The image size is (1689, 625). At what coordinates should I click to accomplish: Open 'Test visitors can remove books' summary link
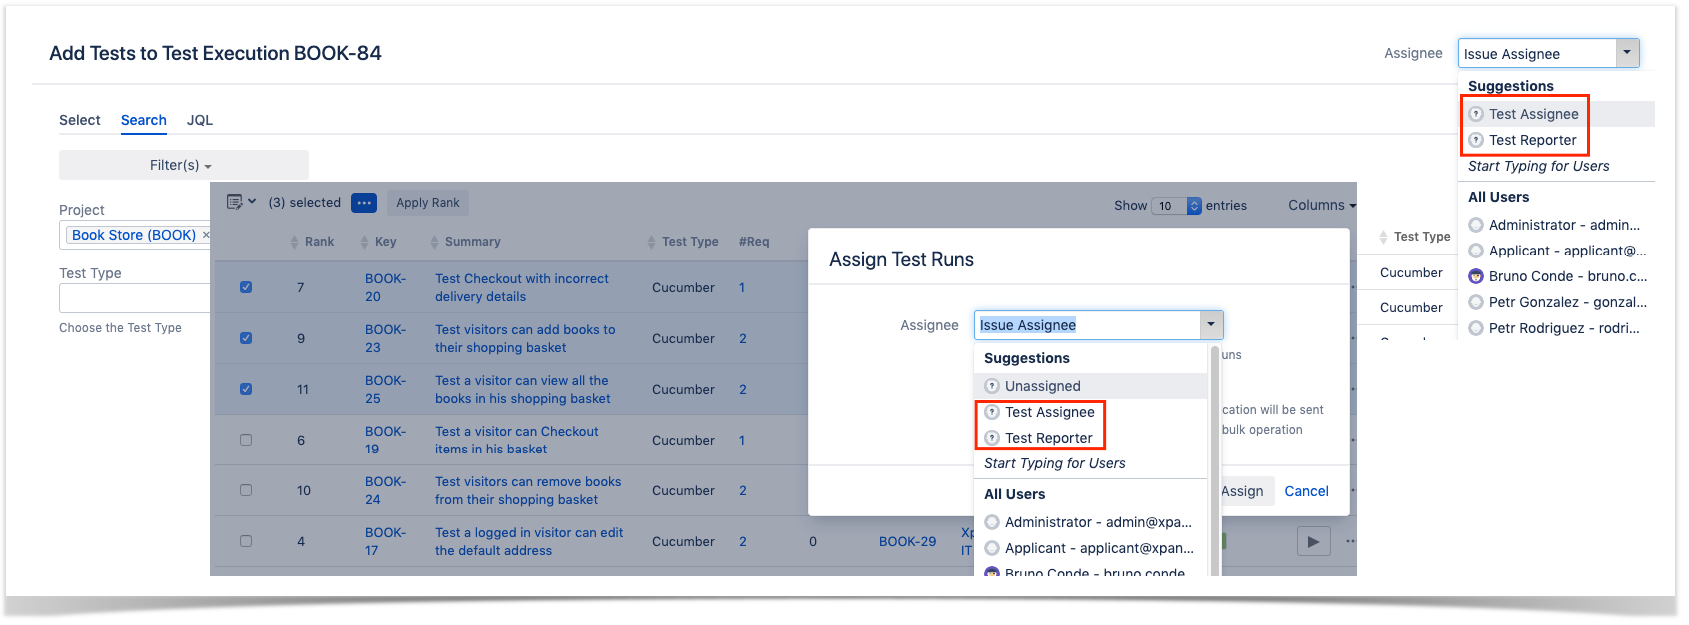(x=528, y=490)
